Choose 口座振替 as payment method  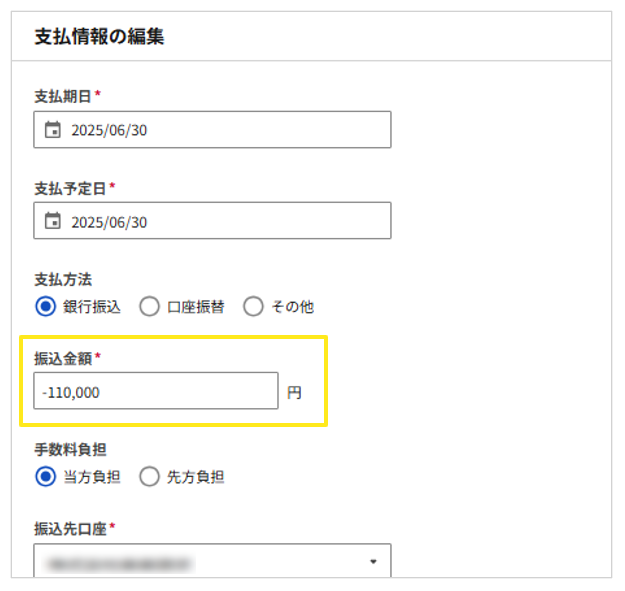150,307
